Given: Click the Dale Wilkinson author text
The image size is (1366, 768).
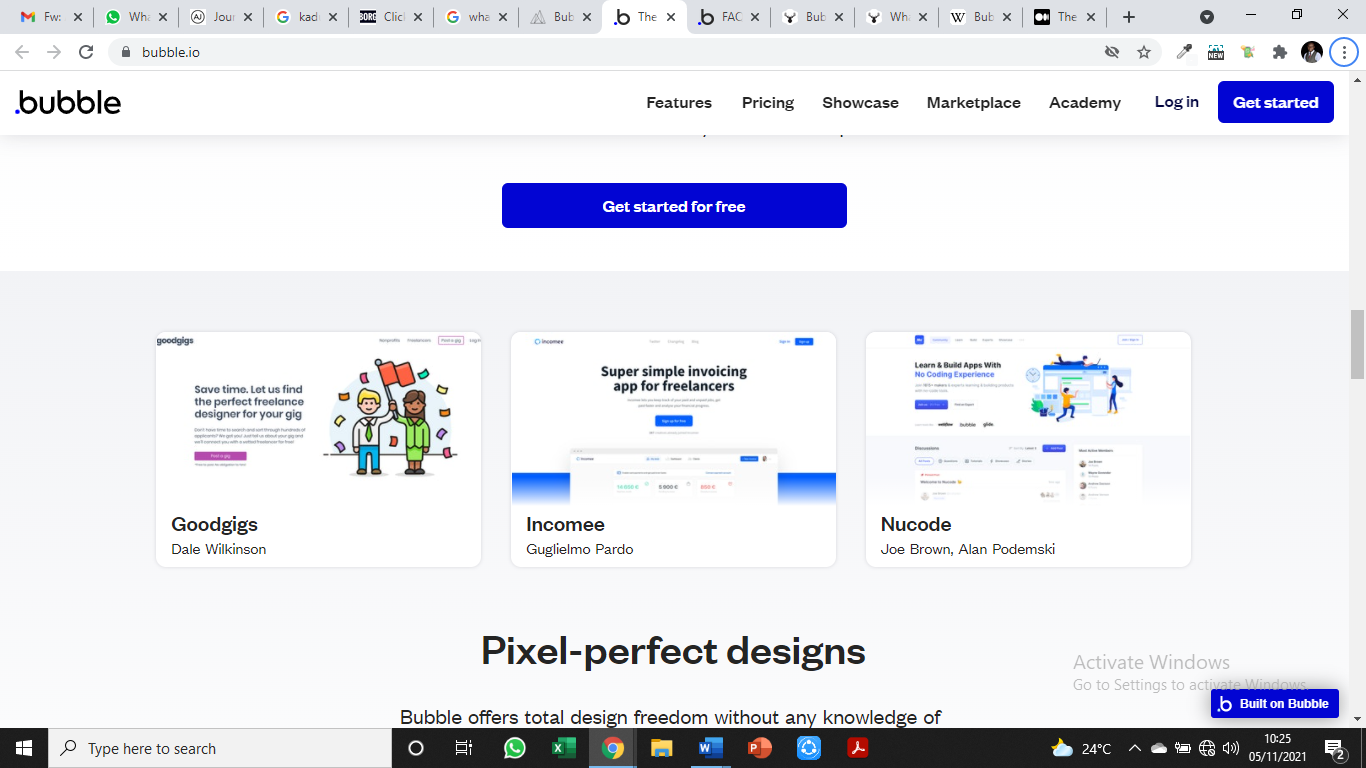Looking at the screenshot, I should click(x=218, y=549).
